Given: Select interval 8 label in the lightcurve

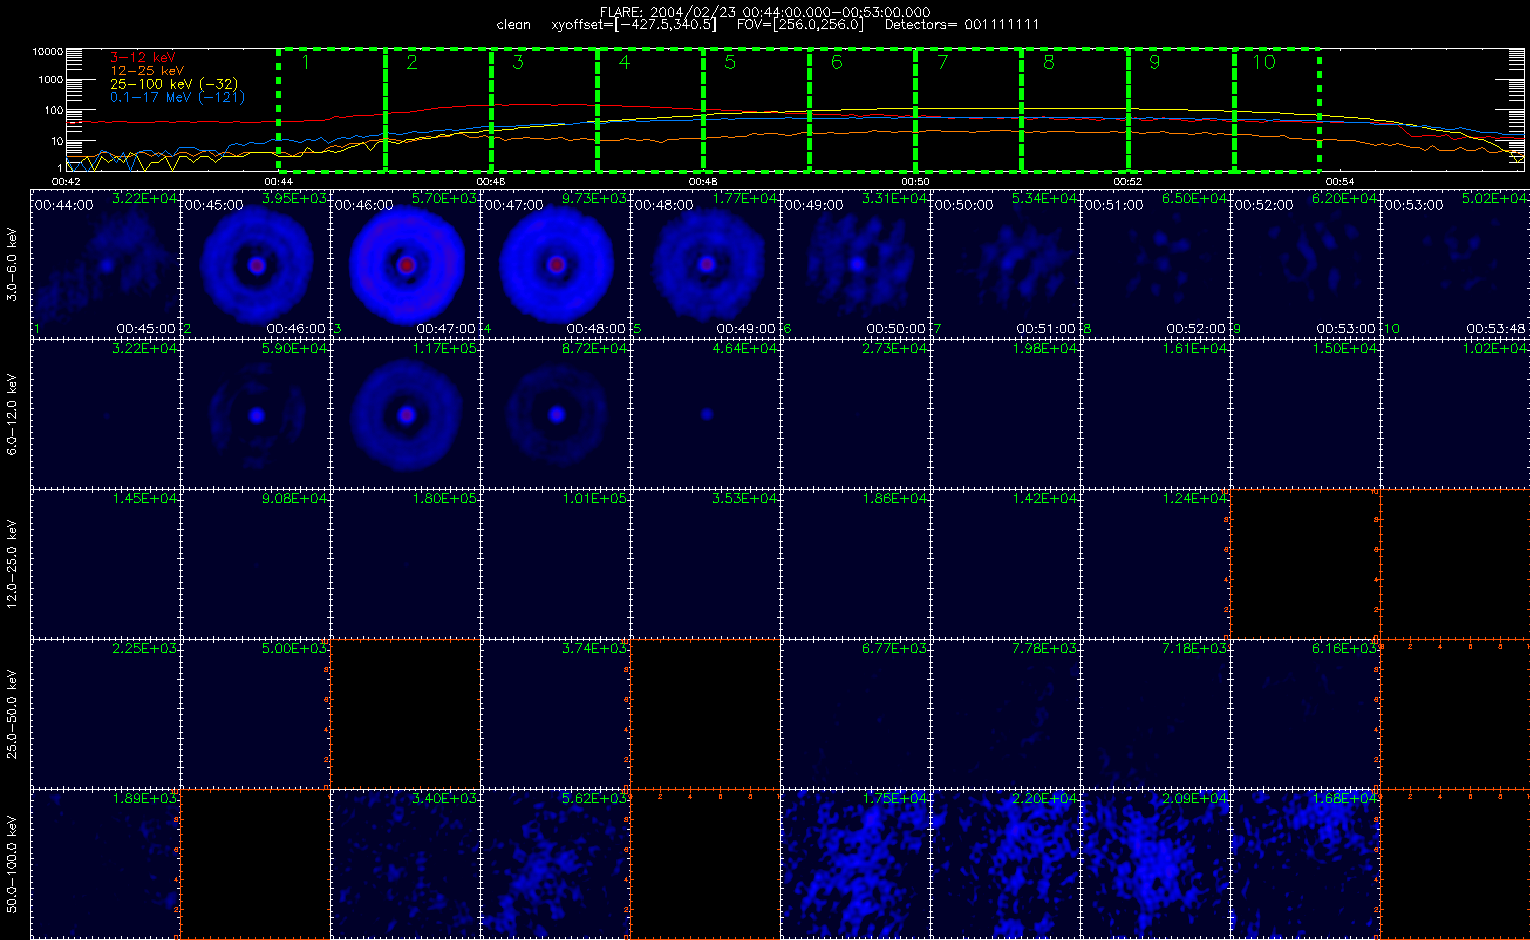Looking at the screenshot, I should click(1048, 62).
